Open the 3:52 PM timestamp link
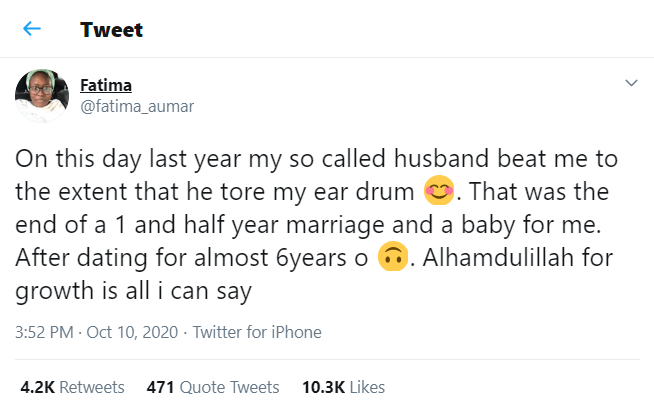The height and width of the screenshot is (409, 654). click(x=43, y=332)
